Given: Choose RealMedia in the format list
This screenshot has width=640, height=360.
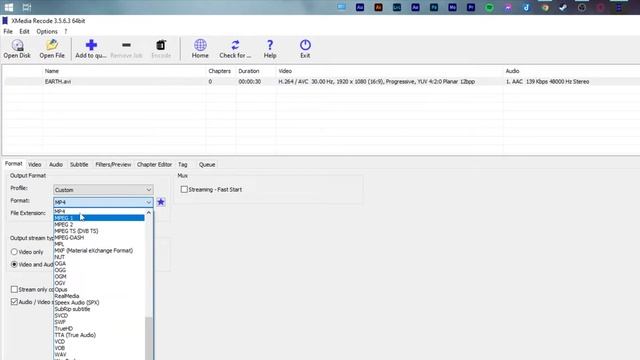Looking at the screenshot, I should point(99,296).
